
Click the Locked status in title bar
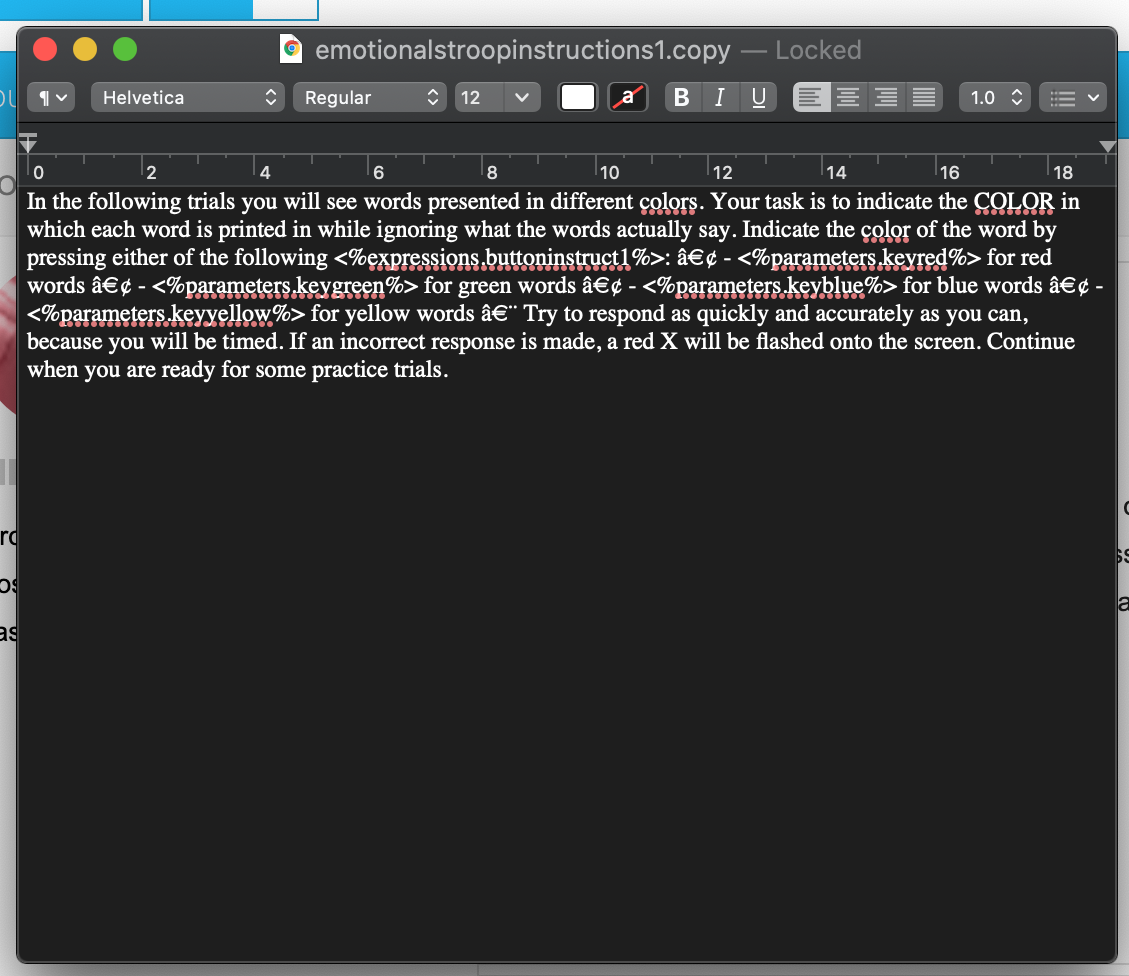pyautogui.click(x=818, y=50)
